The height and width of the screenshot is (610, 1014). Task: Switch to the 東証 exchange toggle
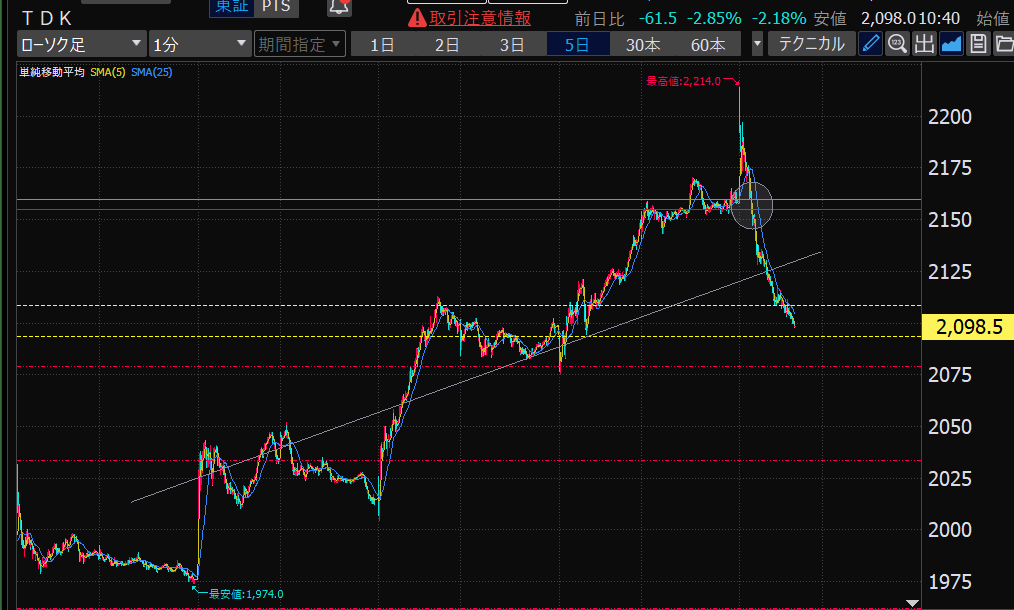tap(230, 7)
